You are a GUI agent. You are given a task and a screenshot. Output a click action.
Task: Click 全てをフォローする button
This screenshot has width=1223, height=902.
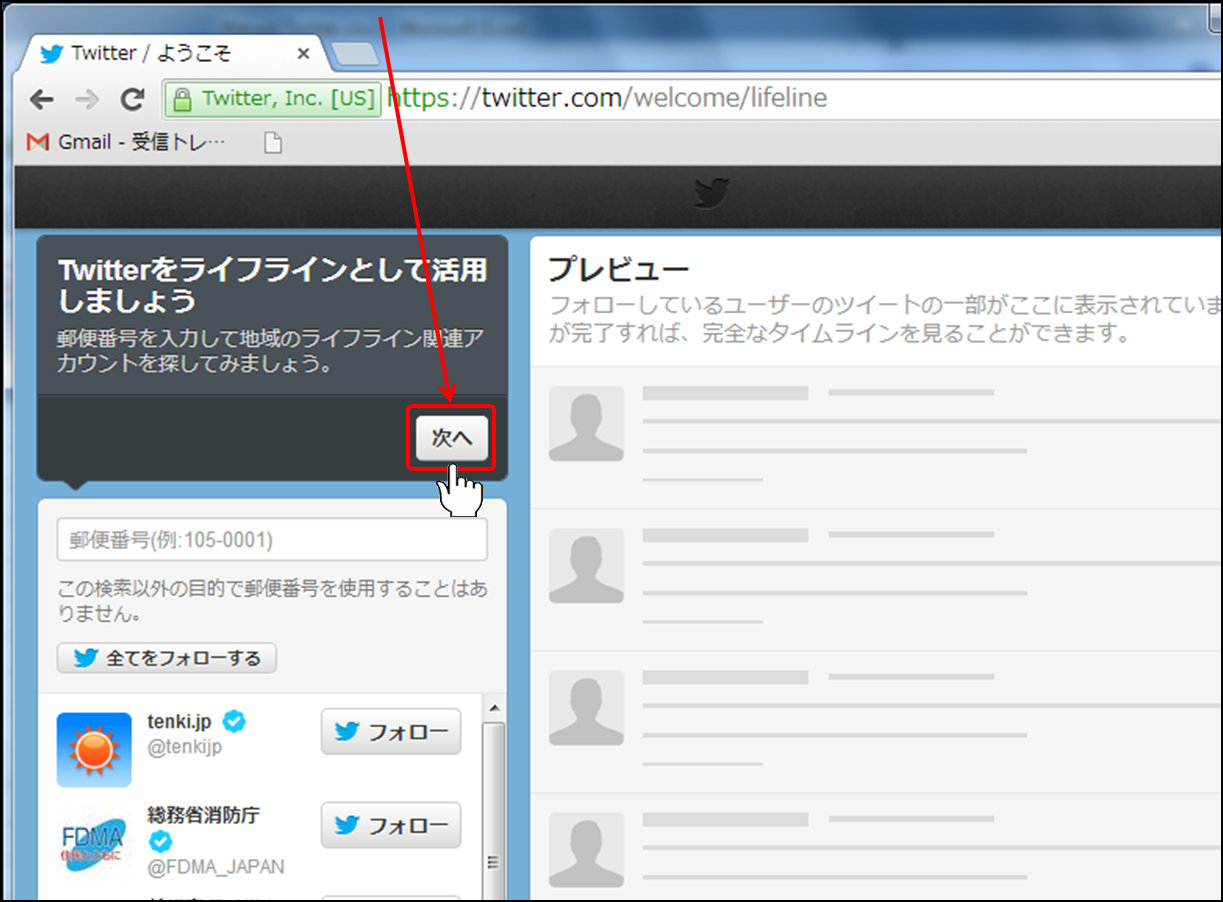point(167,658)
